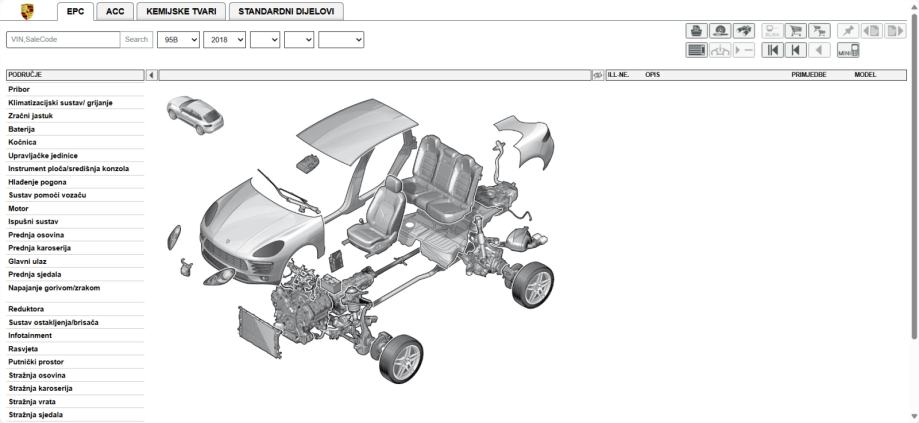The height and width of the screenshot is (423, 919).
Task: Focus the VIN,SaleCode input field
Action: (x=63, y=40)
